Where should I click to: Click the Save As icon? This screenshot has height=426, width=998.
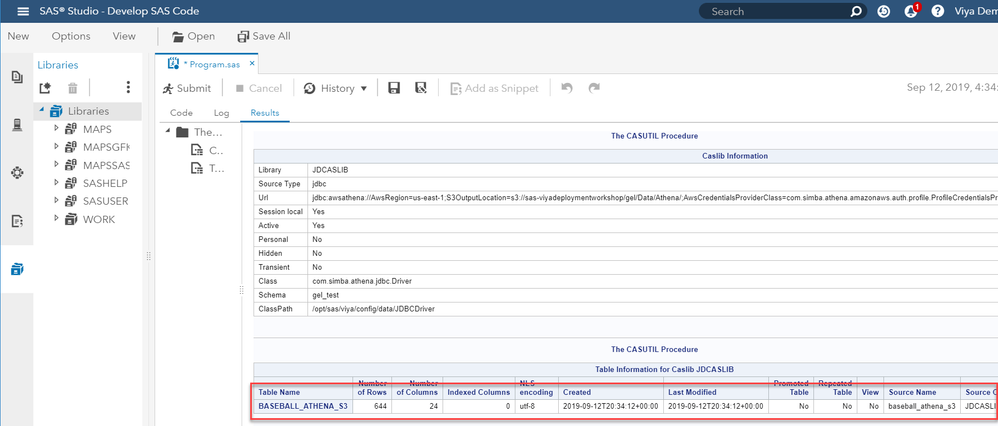(x=421, y=89)
